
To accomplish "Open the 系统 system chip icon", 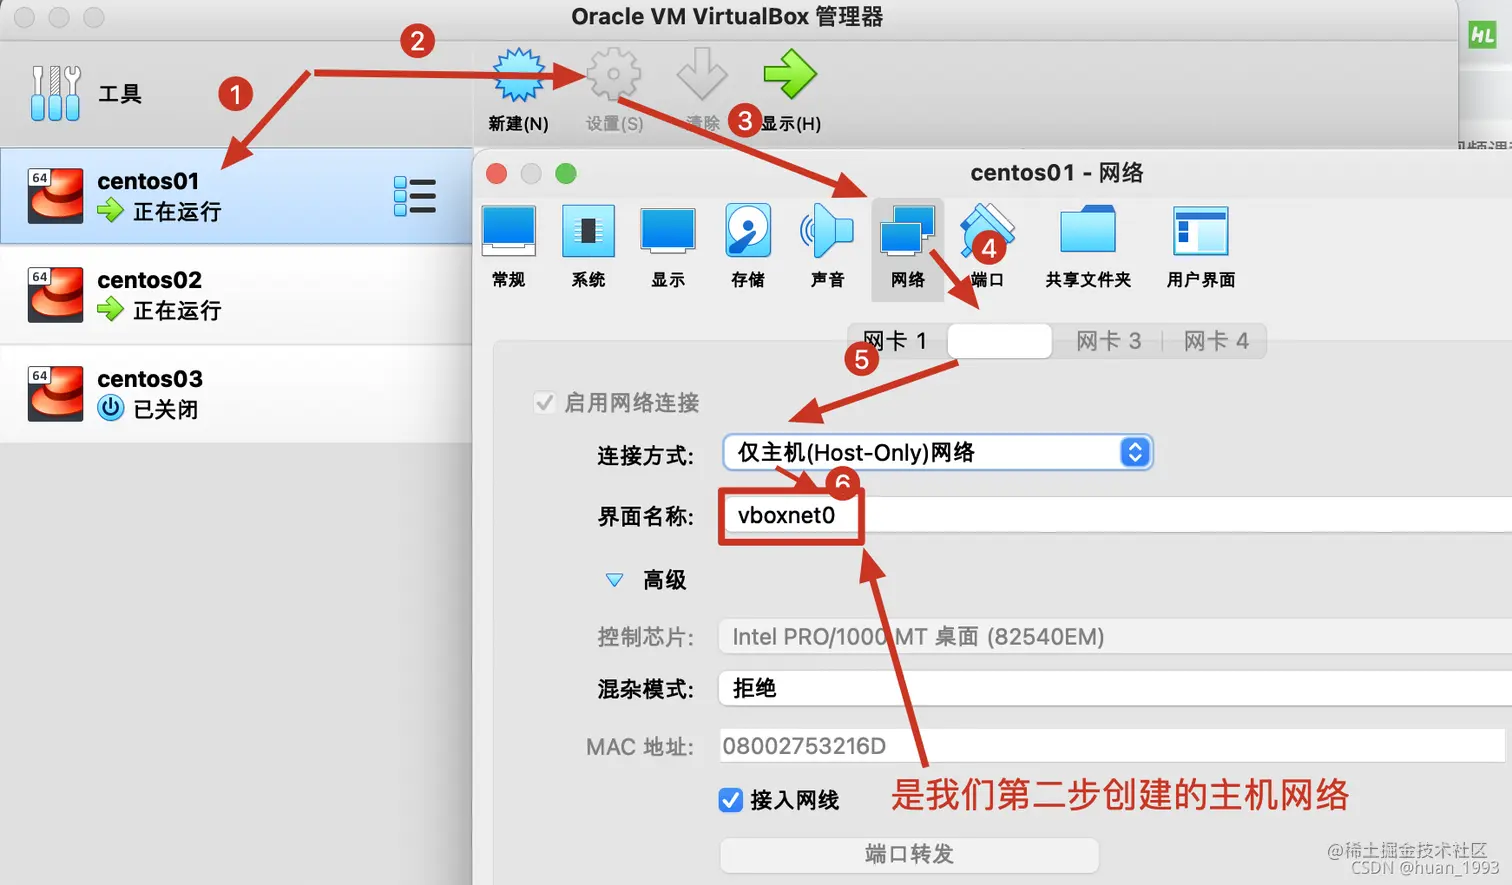I will click(588, 232).
